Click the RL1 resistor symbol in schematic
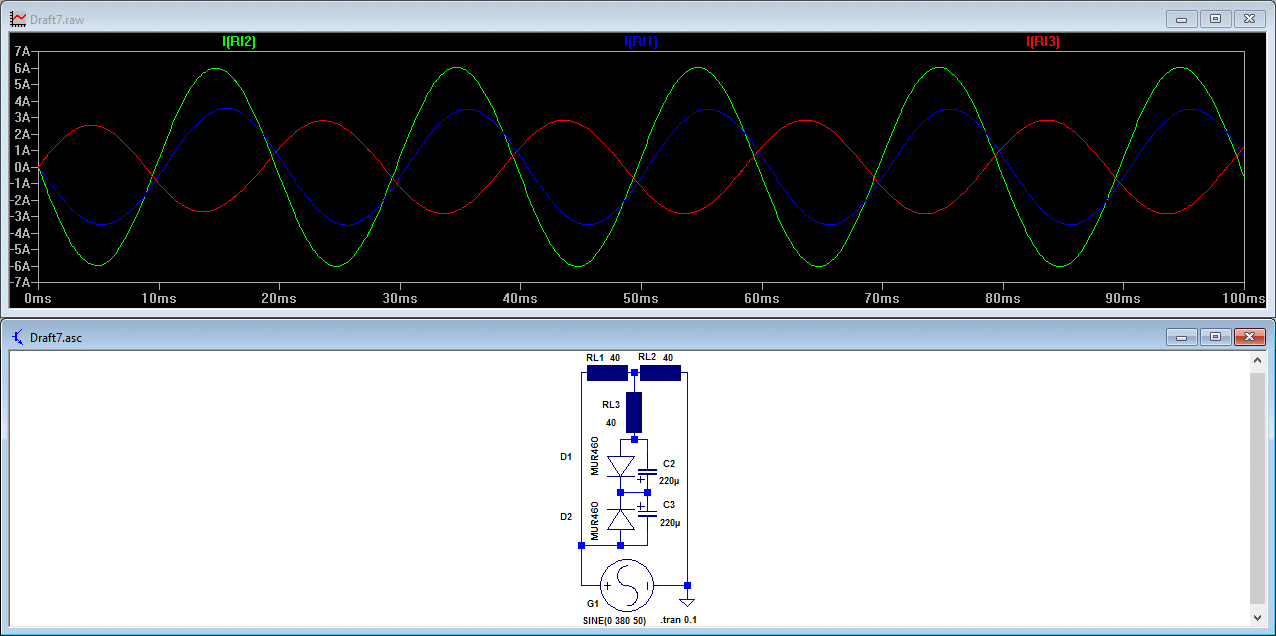The width and height of the screenshot is (1276, 636). pyautogui.click(x=606, y=373)
